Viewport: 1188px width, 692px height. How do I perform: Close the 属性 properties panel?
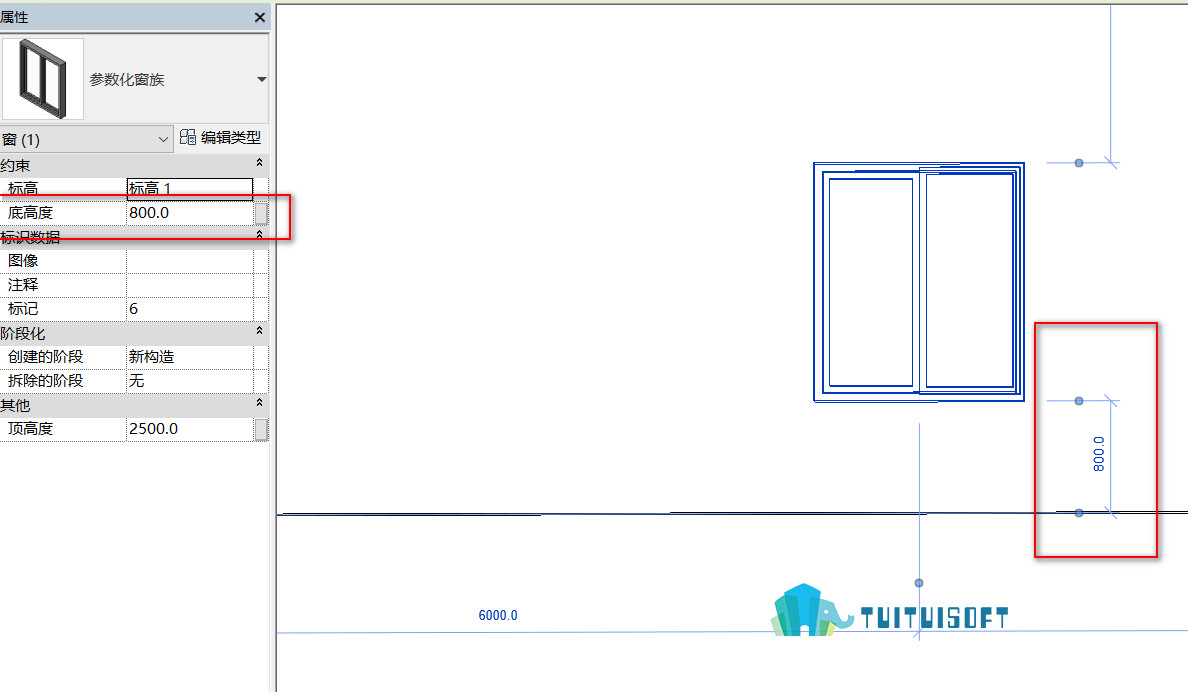click(260, 17)
